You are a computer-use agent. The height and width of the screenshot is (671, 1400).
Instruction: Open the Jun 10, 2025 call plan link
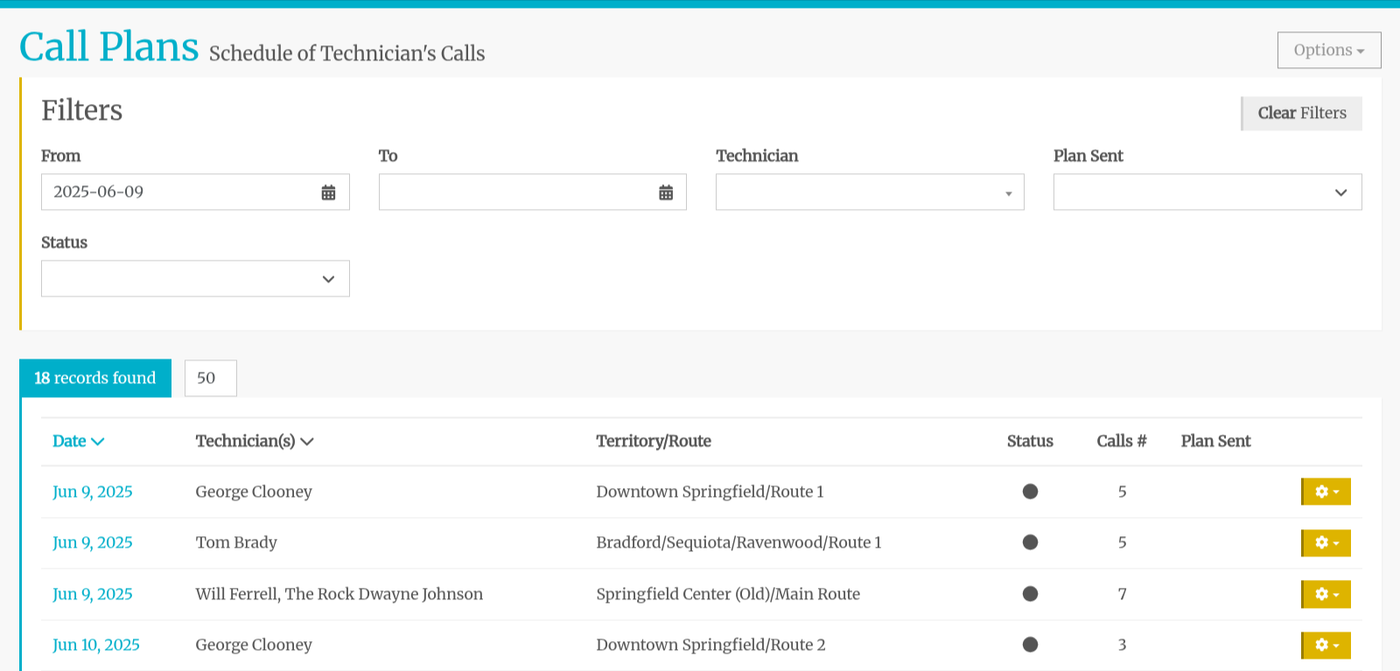pyautogui.click(x=96, y=645)
